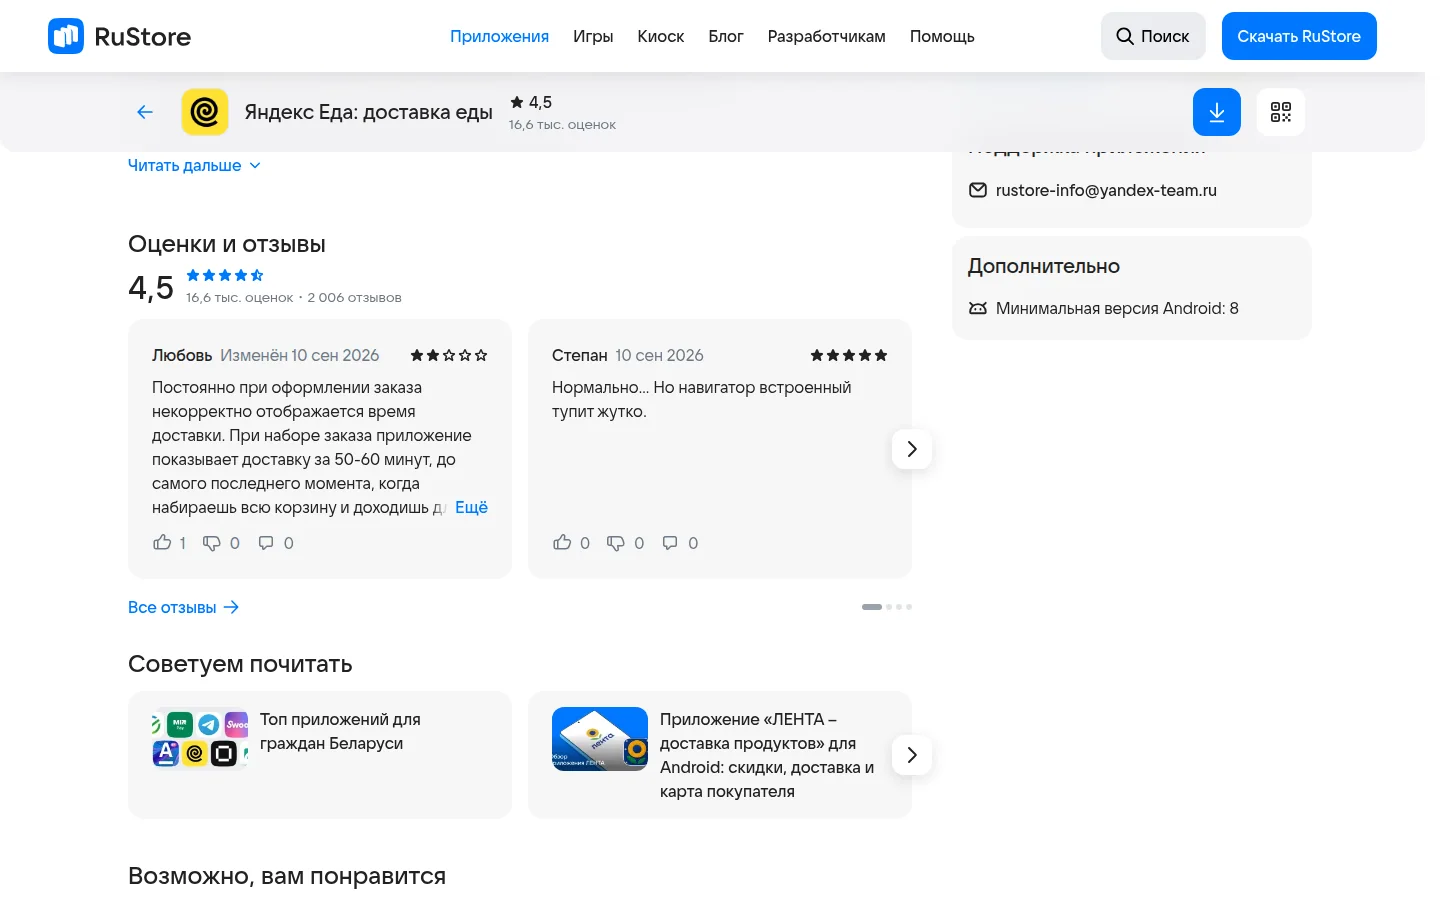Expand description with Читать дальше

click(194, 166)
